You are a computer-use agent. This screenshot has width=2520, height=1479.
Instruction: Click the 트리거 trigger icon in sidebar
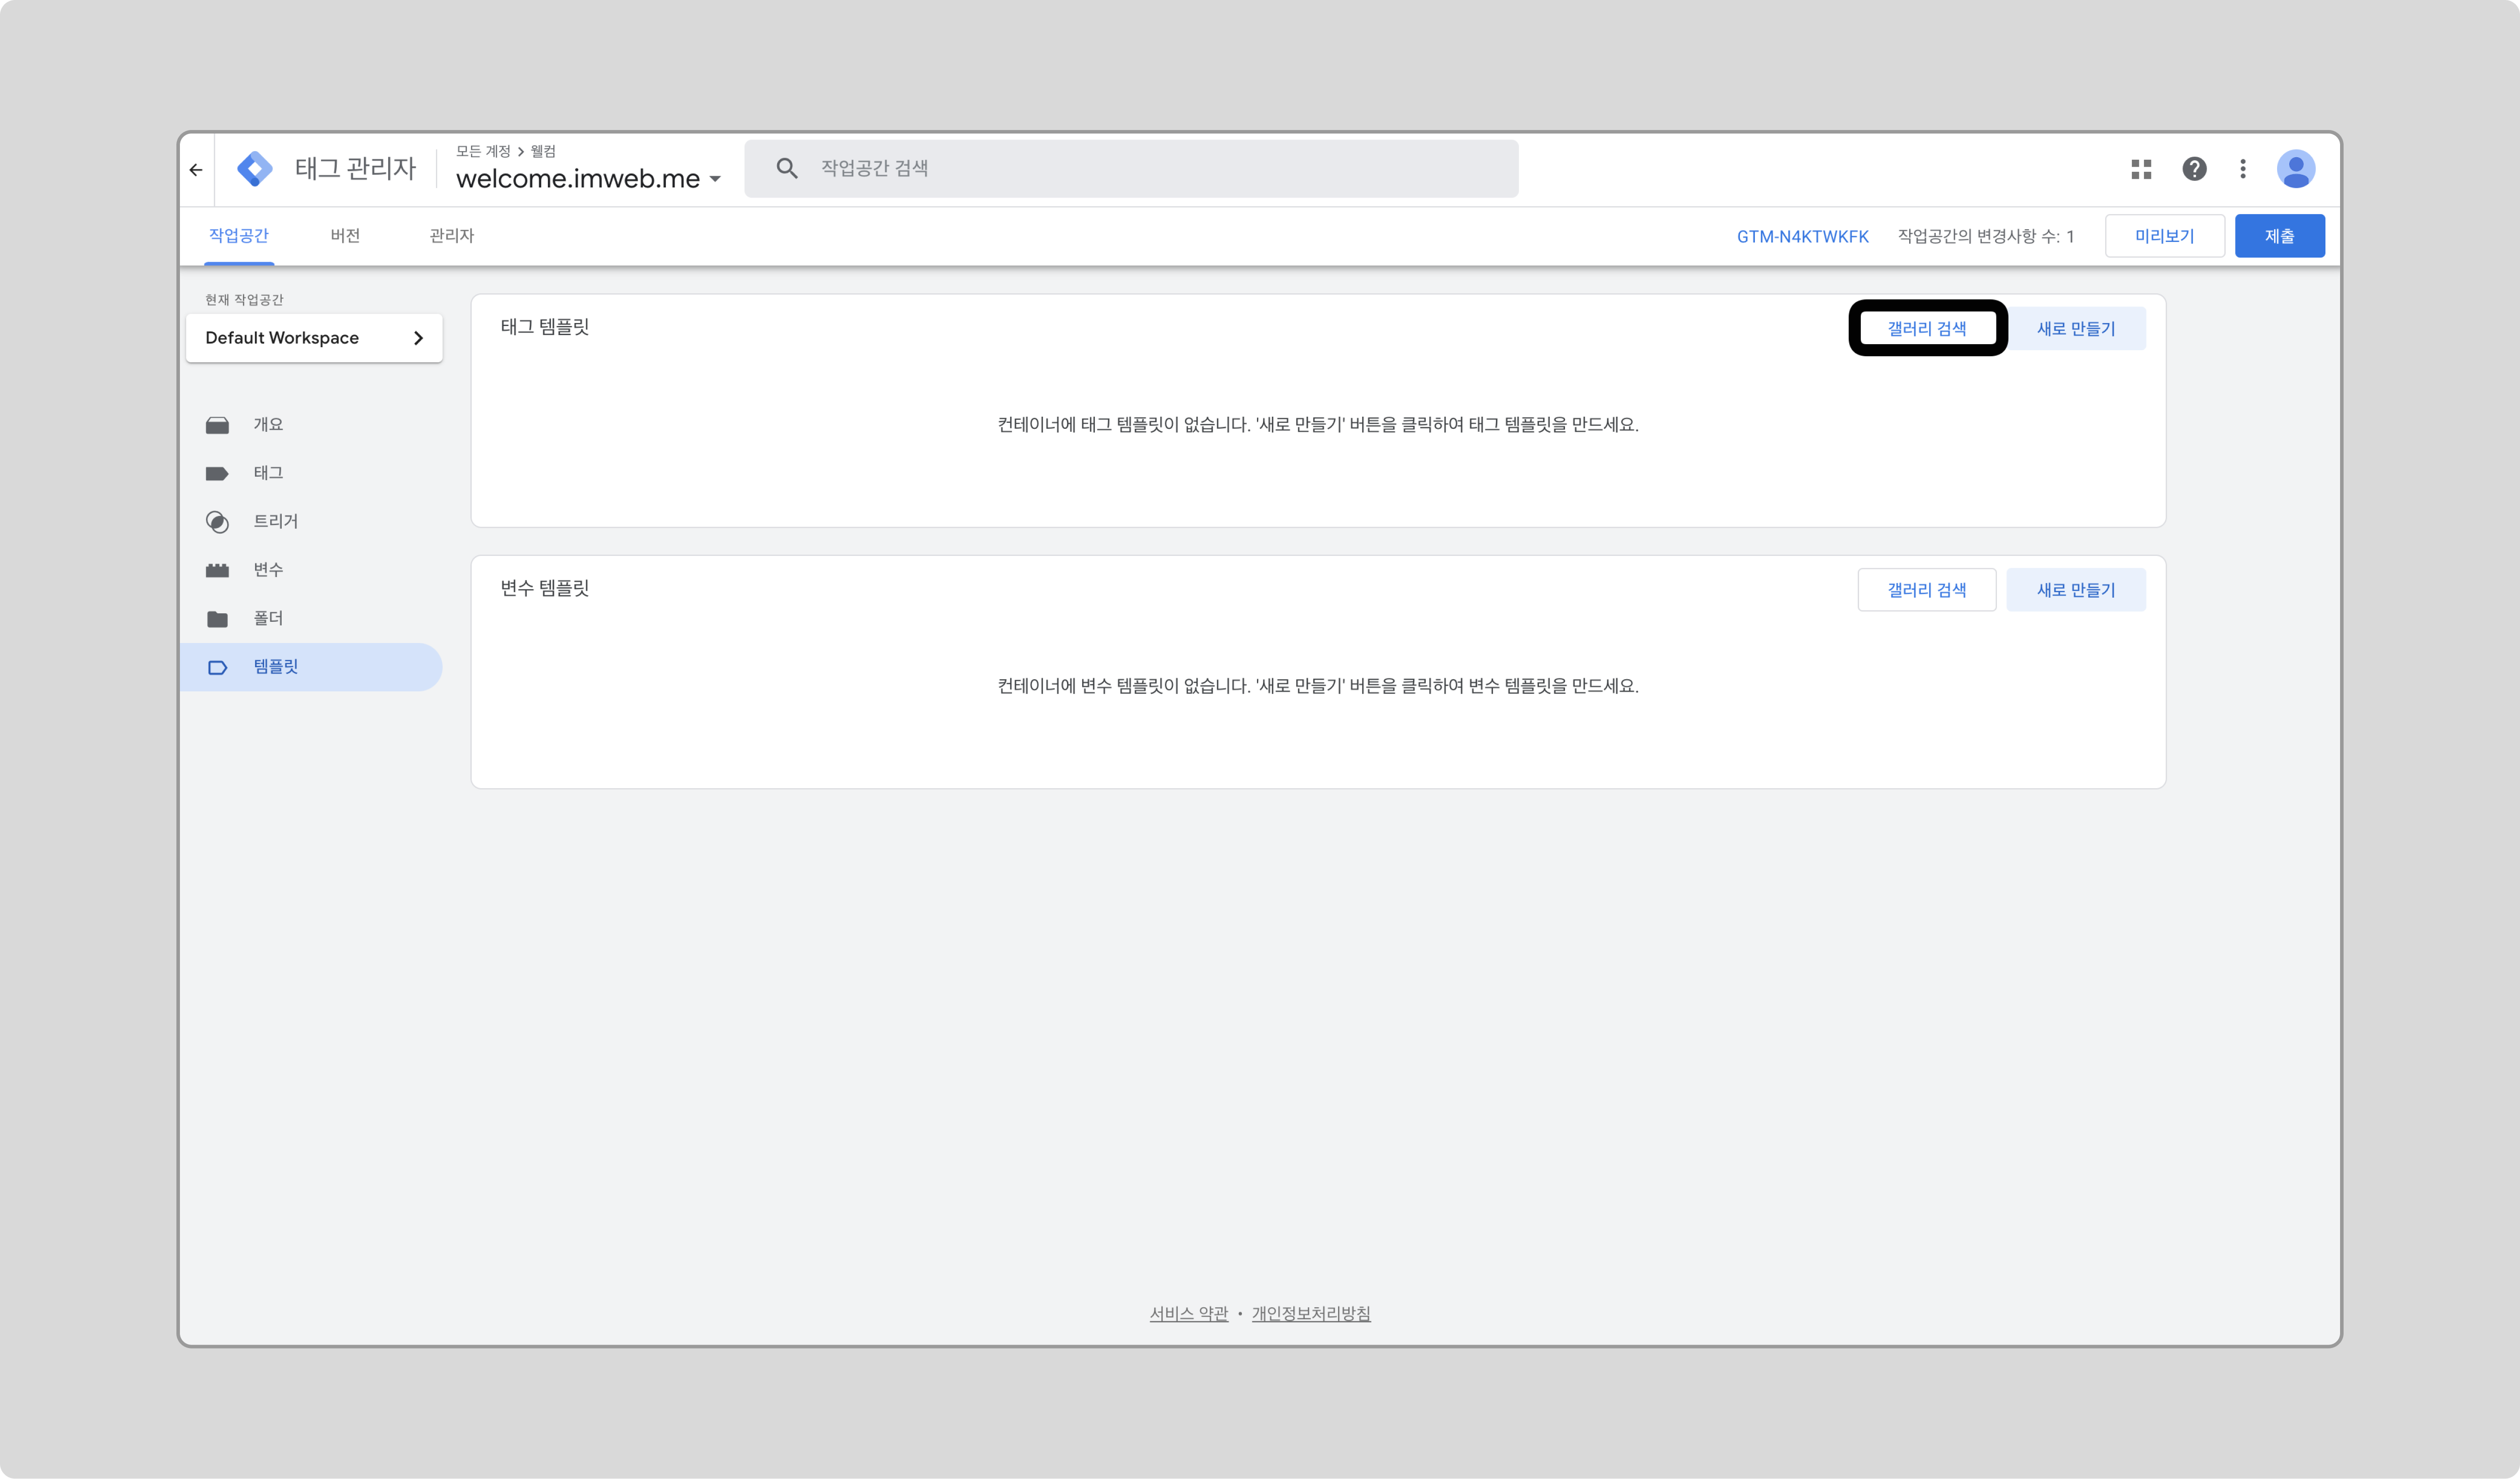[x=217, y=522]
